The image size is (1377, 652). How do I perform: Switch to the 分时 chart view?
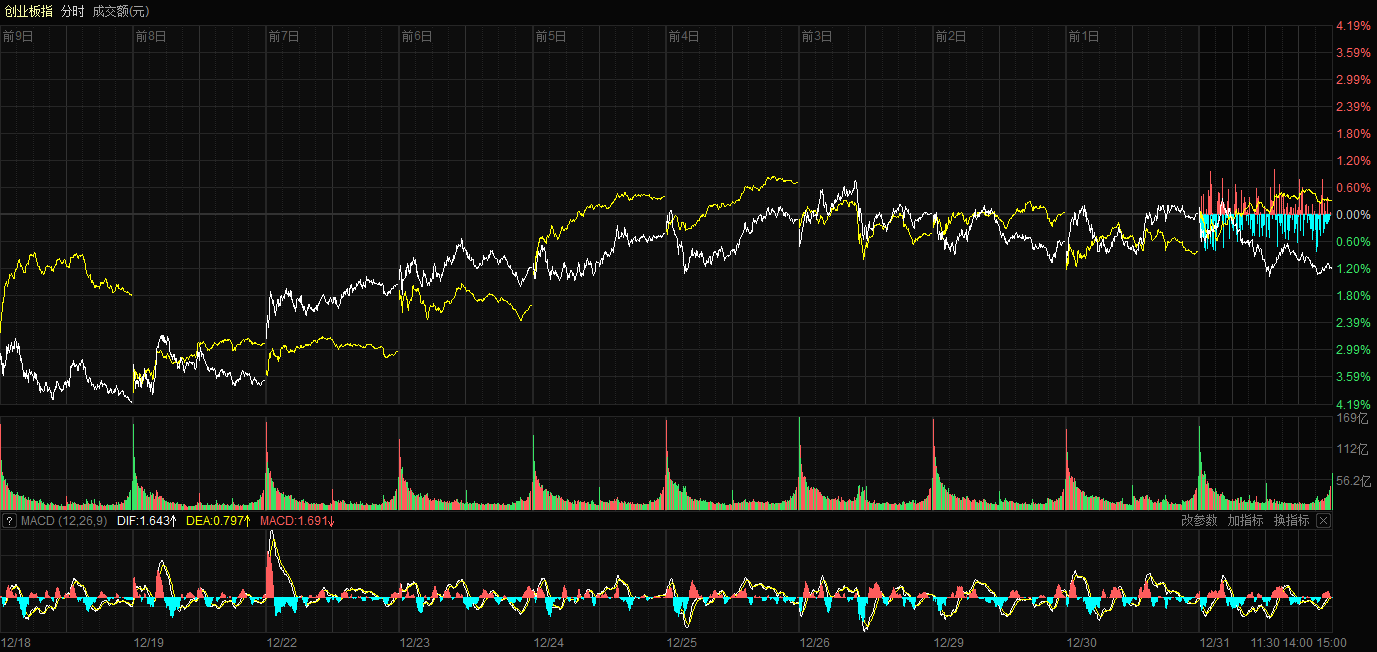coord(73,11)
